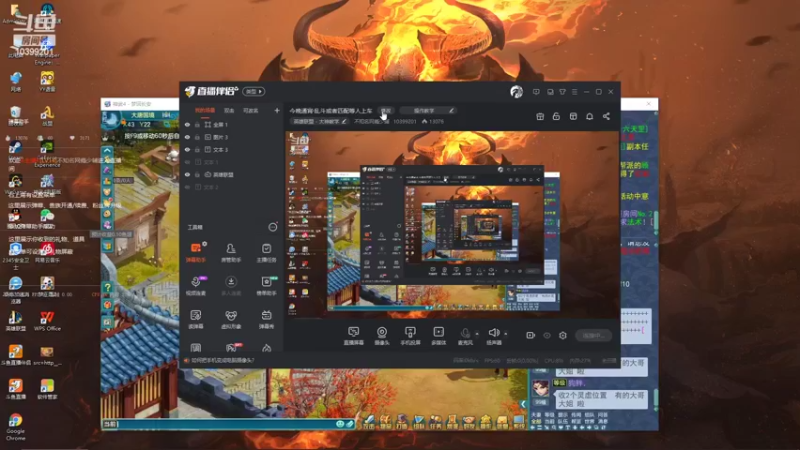Click the record video icon in bottom bar
This screenshot has width=800, height=450.
coord(531,335)
